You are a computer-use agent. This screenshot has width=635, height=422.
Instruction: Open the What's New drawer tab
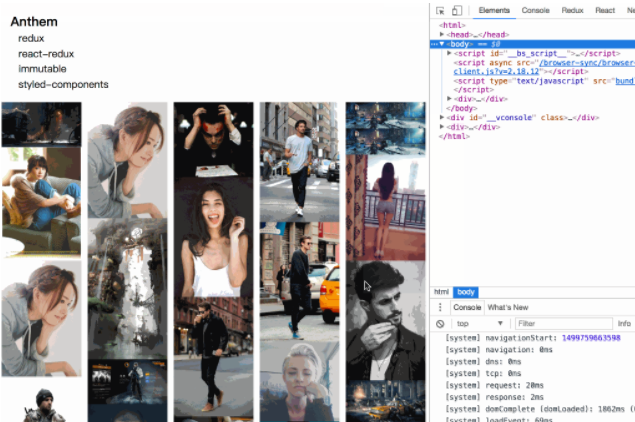click(x=507, y=307)
